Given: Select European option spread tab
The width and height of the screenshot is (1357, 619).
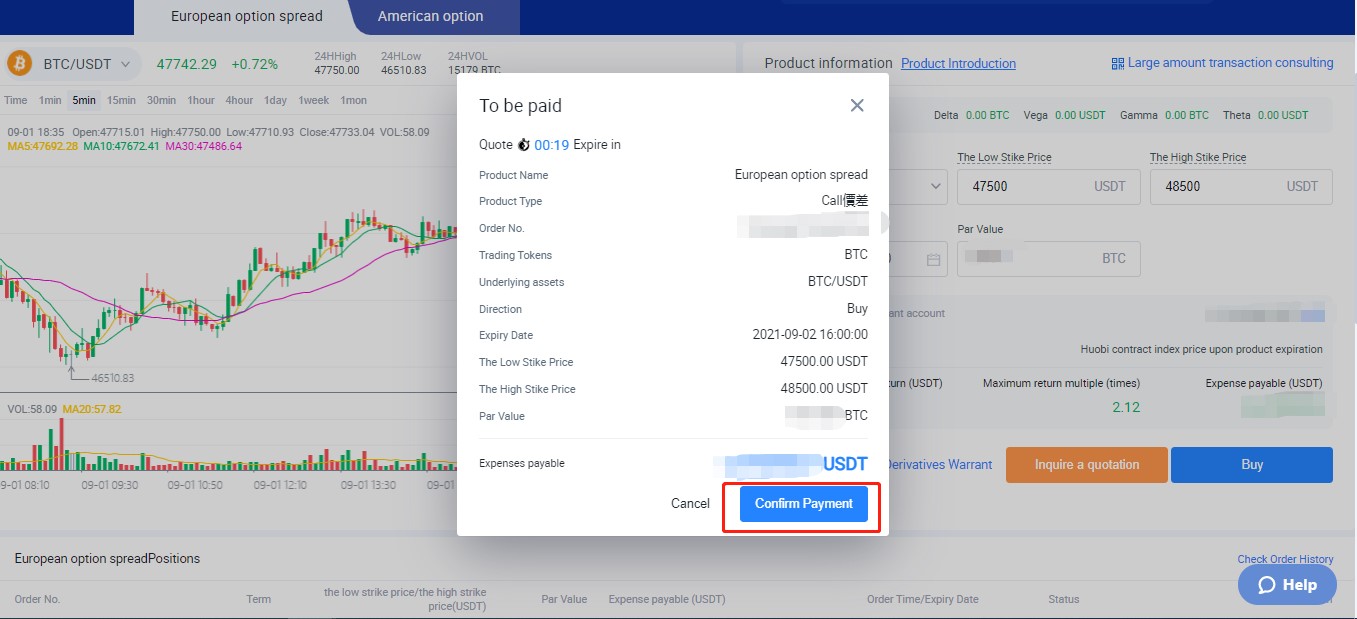Looking at the screenshot, I should tap(246, 16).
